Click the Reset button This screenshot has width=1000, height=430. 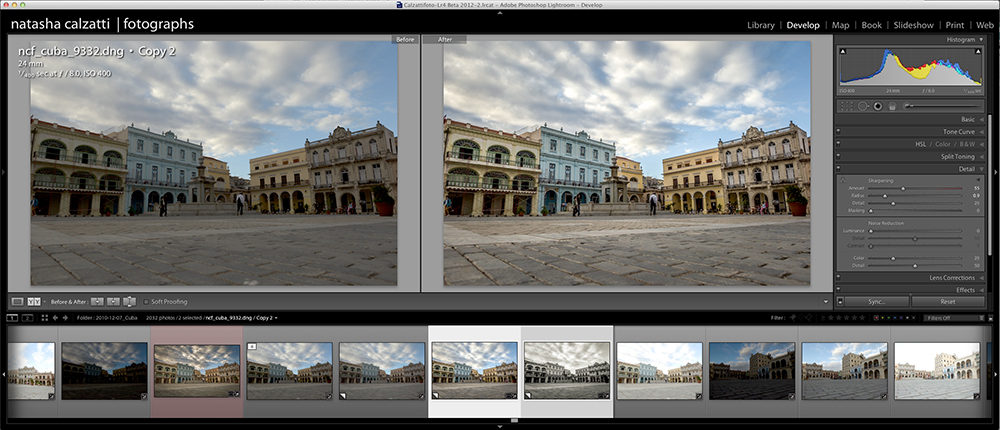(x=948, y=302)
